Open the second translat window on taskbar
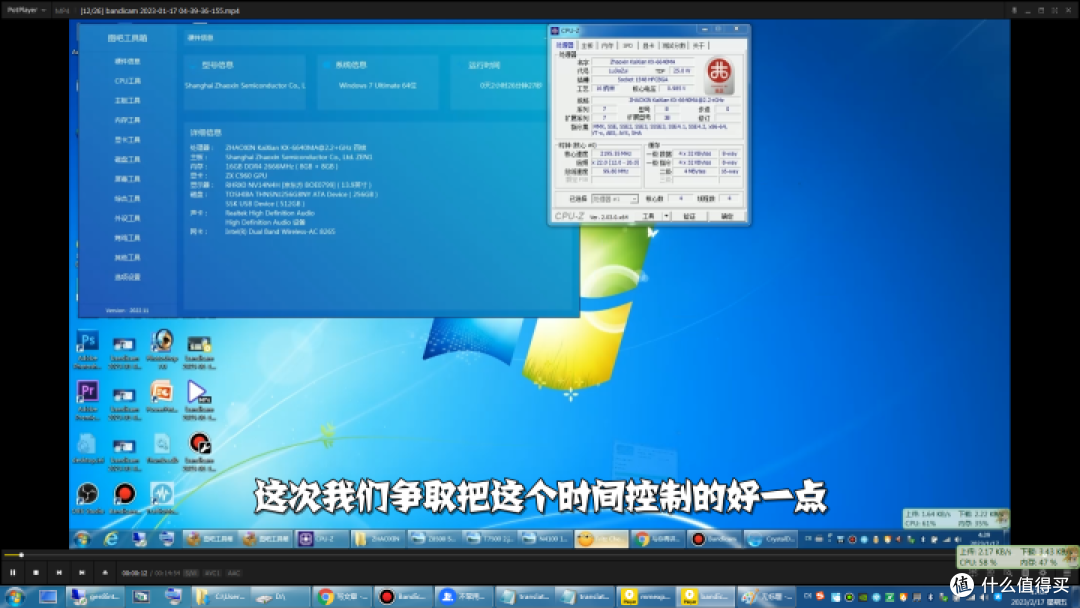This screenshot has width=1080, height=608. point(585,597)
